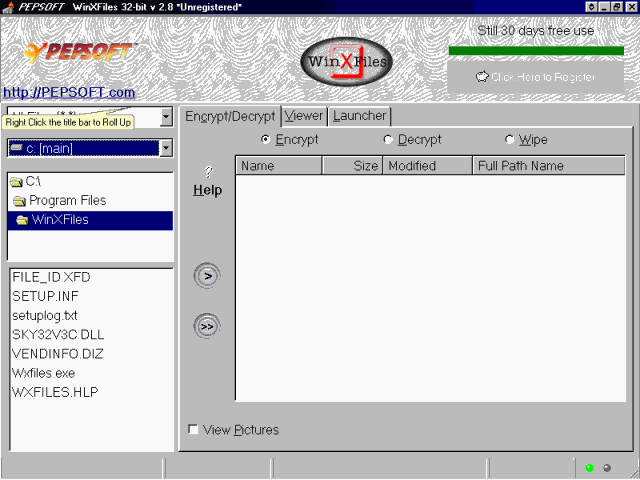Select the Decrypt radio option
Viewport: 640px width, 480px height.
point(388,140)
